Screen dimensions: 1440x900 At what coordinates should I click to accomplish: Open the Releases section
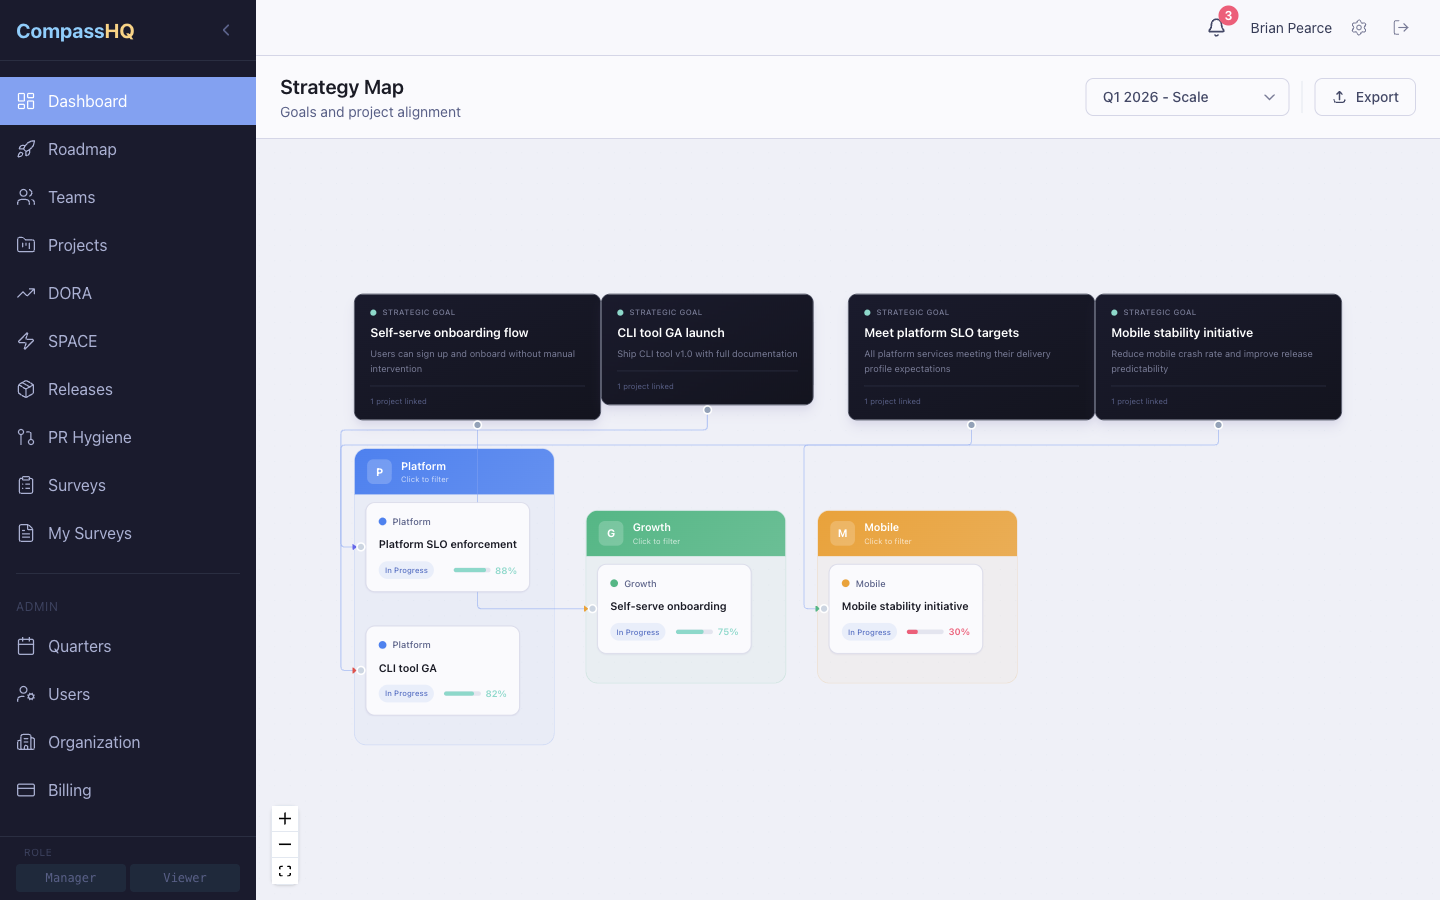[80, 389]
